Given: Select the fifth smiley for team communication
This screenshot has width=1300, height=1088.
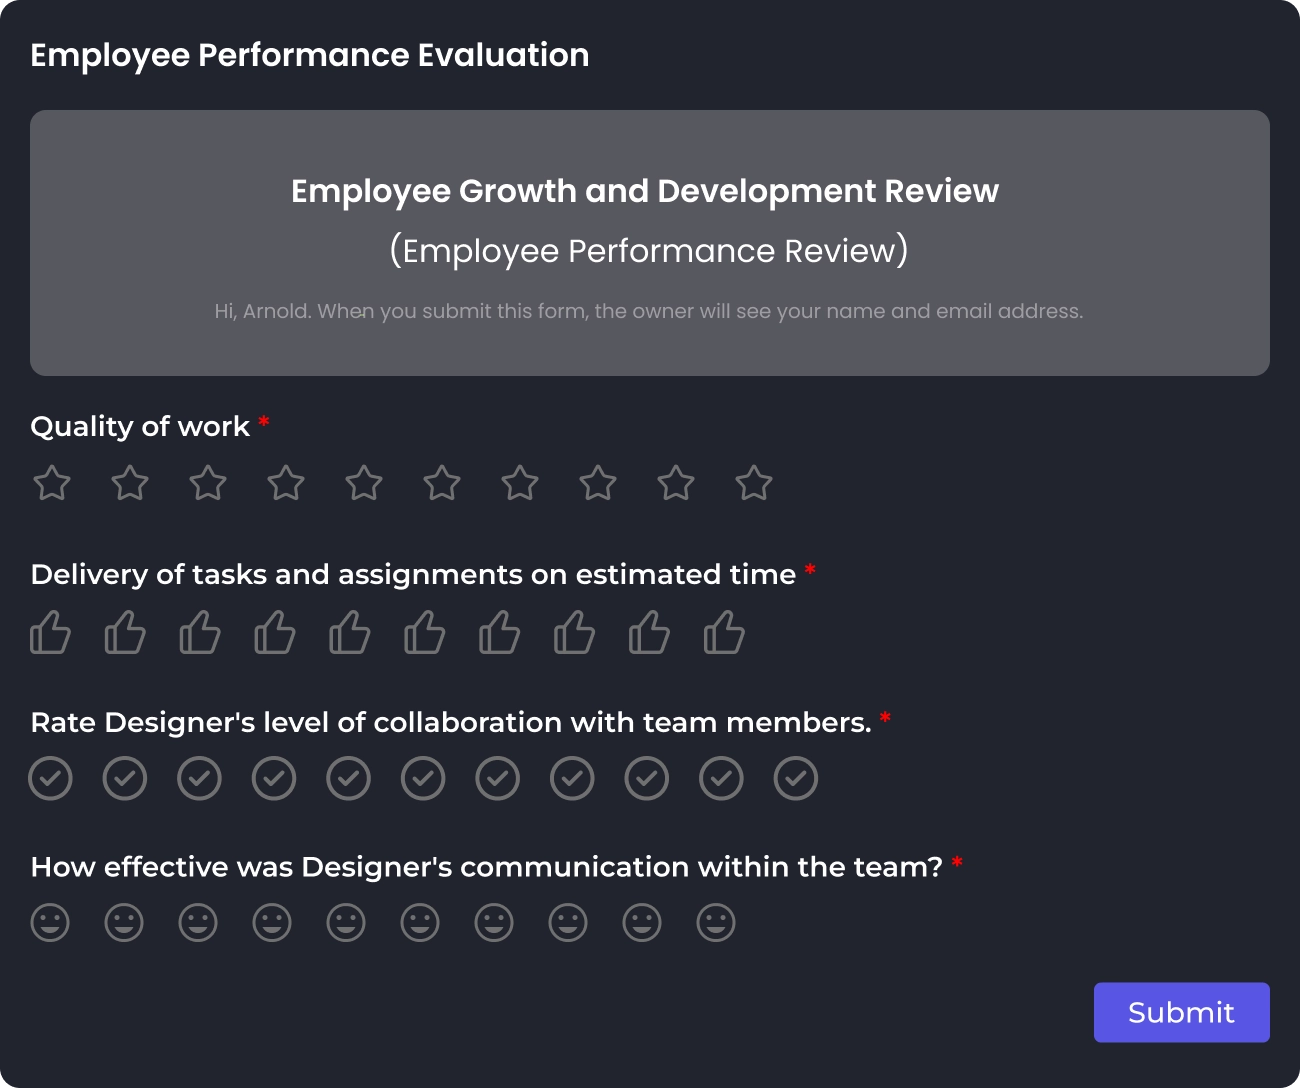Looking at the screenshot, I should [346, 923].
